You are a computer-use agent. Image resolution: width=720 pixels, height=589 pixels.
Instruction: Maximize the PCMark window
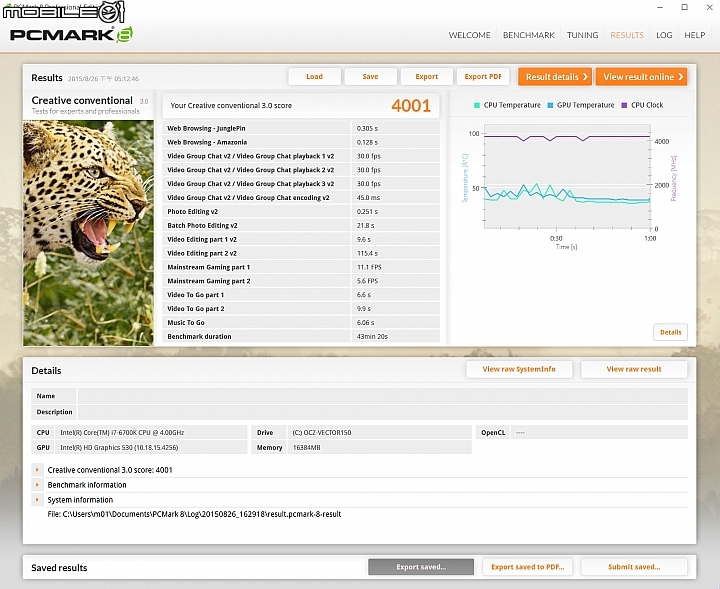click(685, 7)
